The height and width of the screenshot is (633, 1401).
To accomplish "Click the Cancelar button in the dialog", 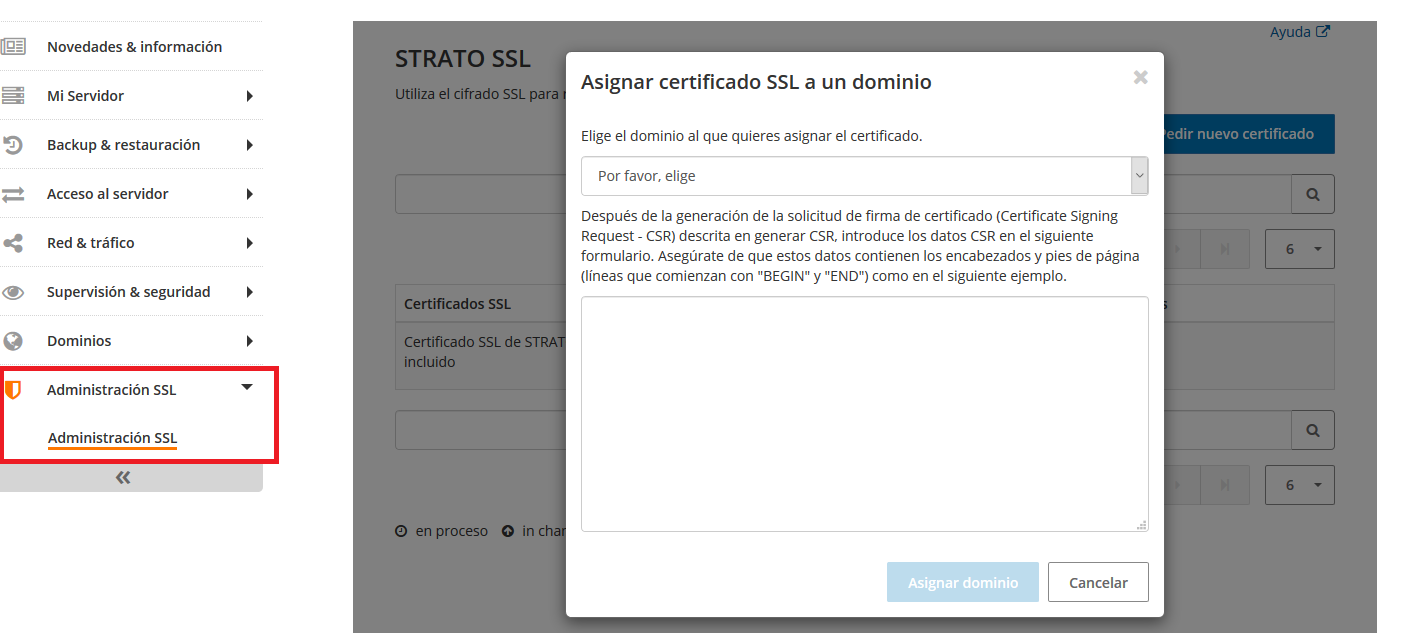I will (1098, 581).
